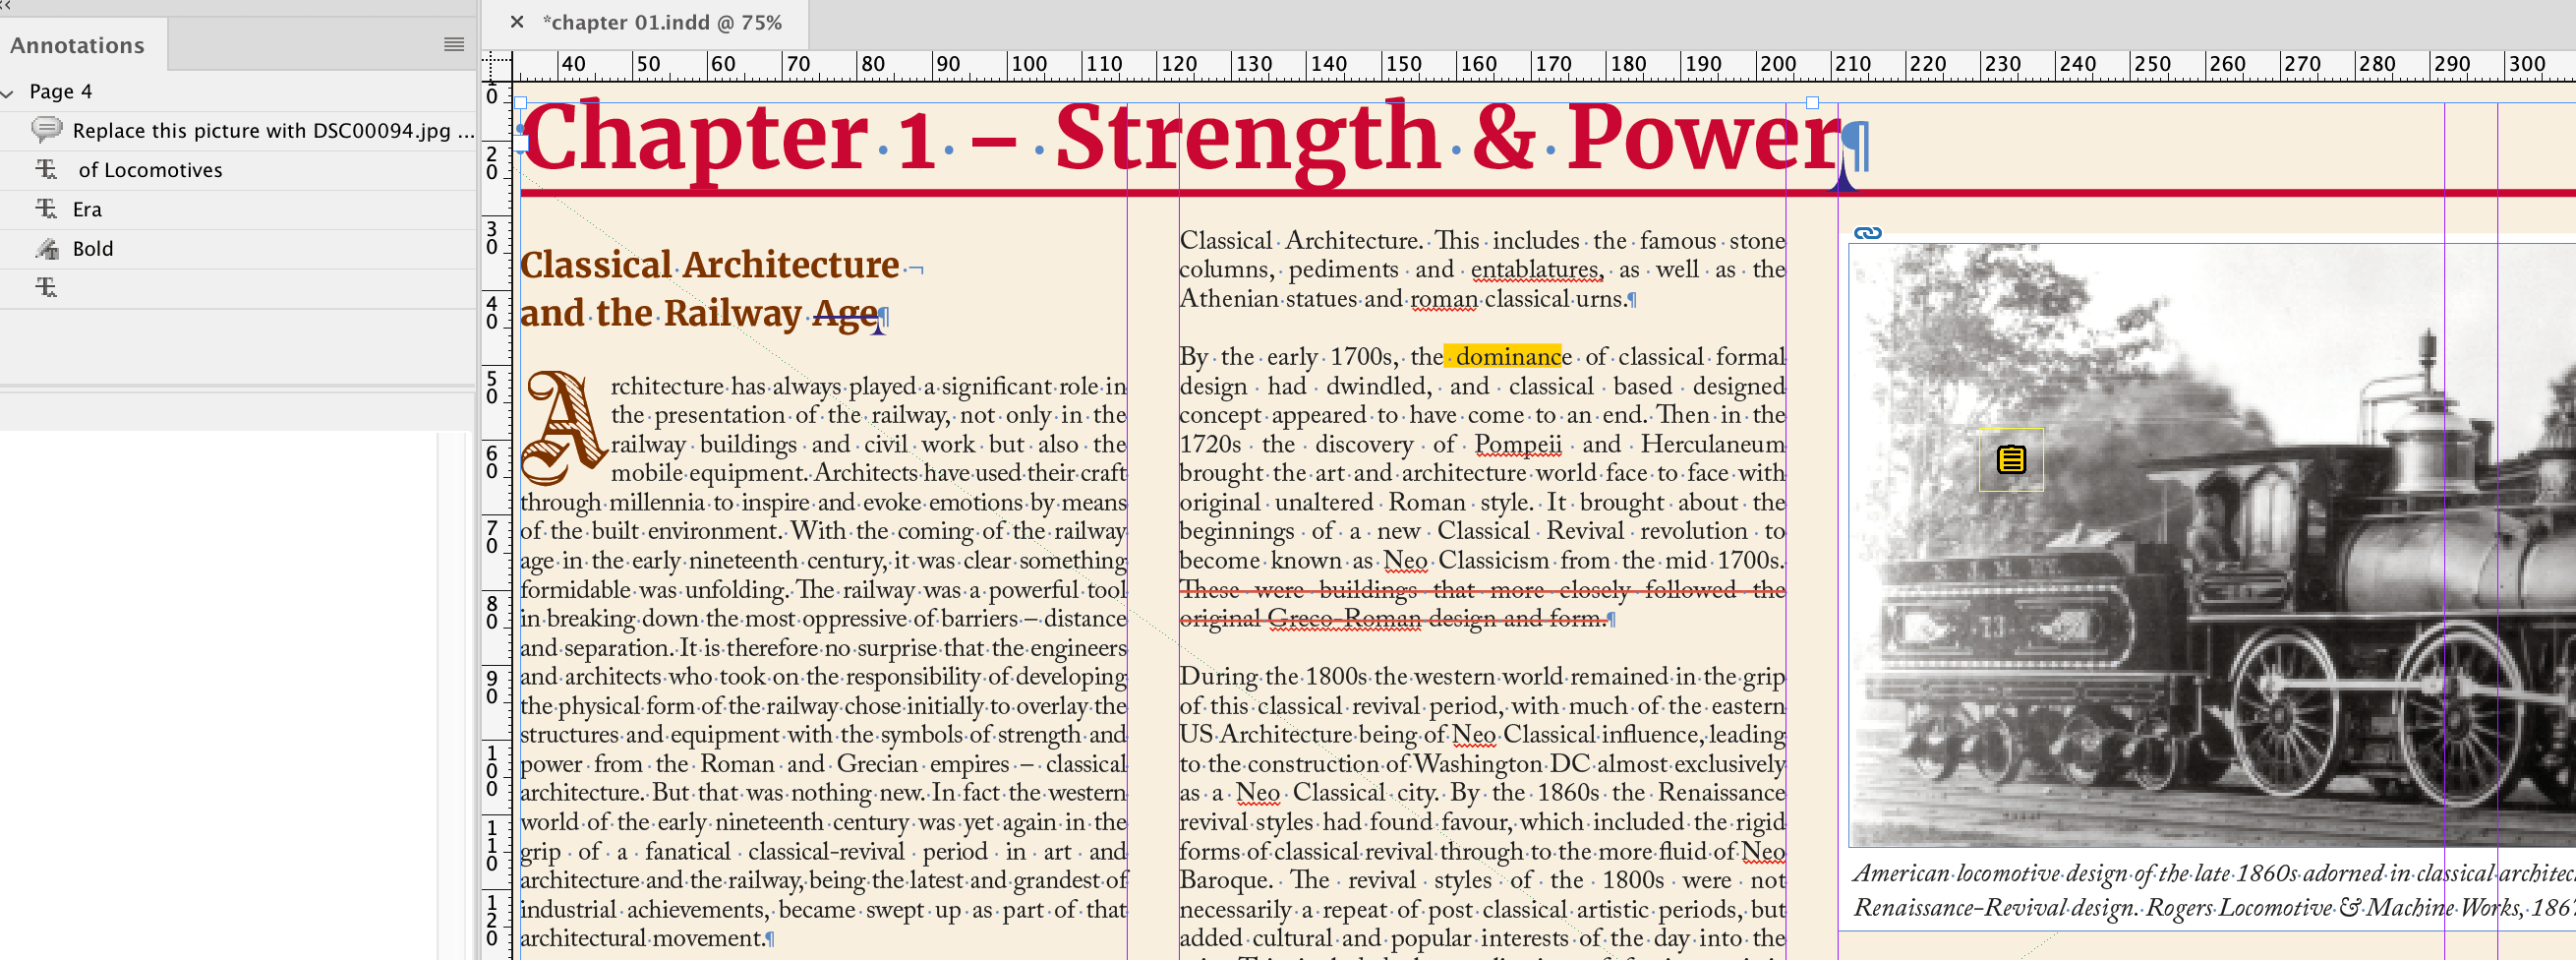The image size is (2576, 960).
Task: Click the ruler zero-point origin crosshair
Action: [x=497, y=66]
